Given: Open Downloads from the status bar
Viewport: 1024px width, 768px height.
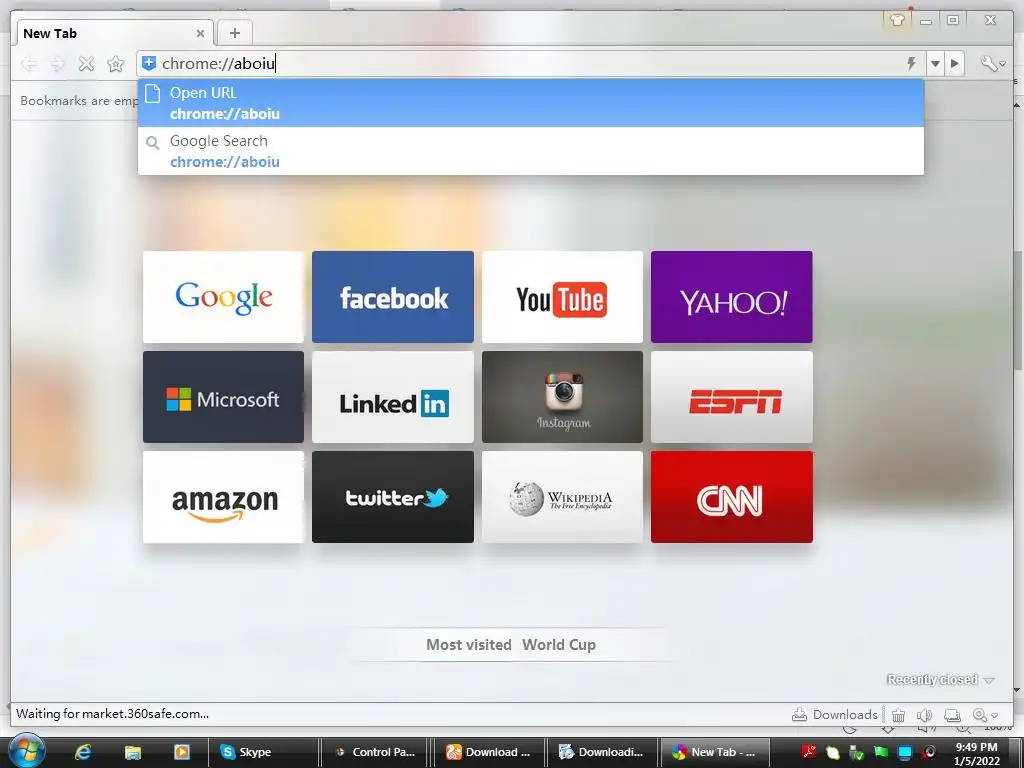Looking at the screenshot, I should coord(835,714).
